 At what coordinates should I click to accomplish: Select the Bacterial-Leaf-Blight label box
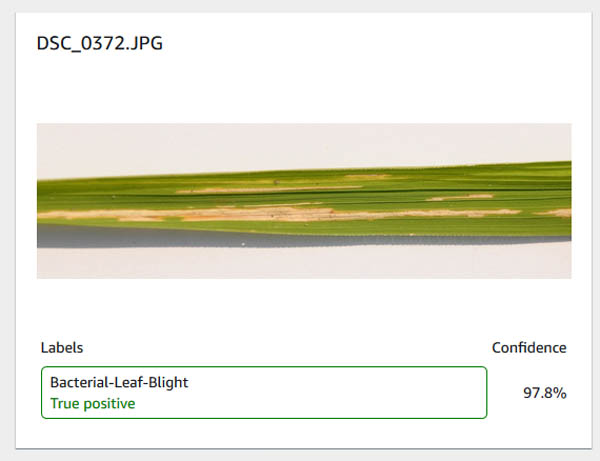point(264,393)
